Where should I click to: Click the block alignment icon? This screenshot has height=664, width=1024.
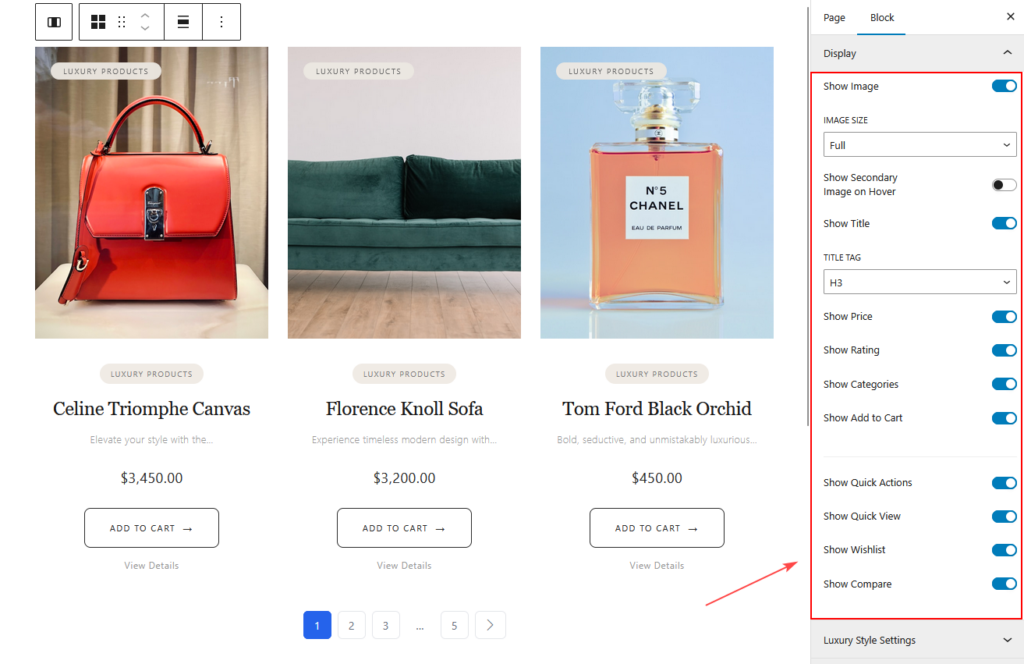[x=183, y=22]
